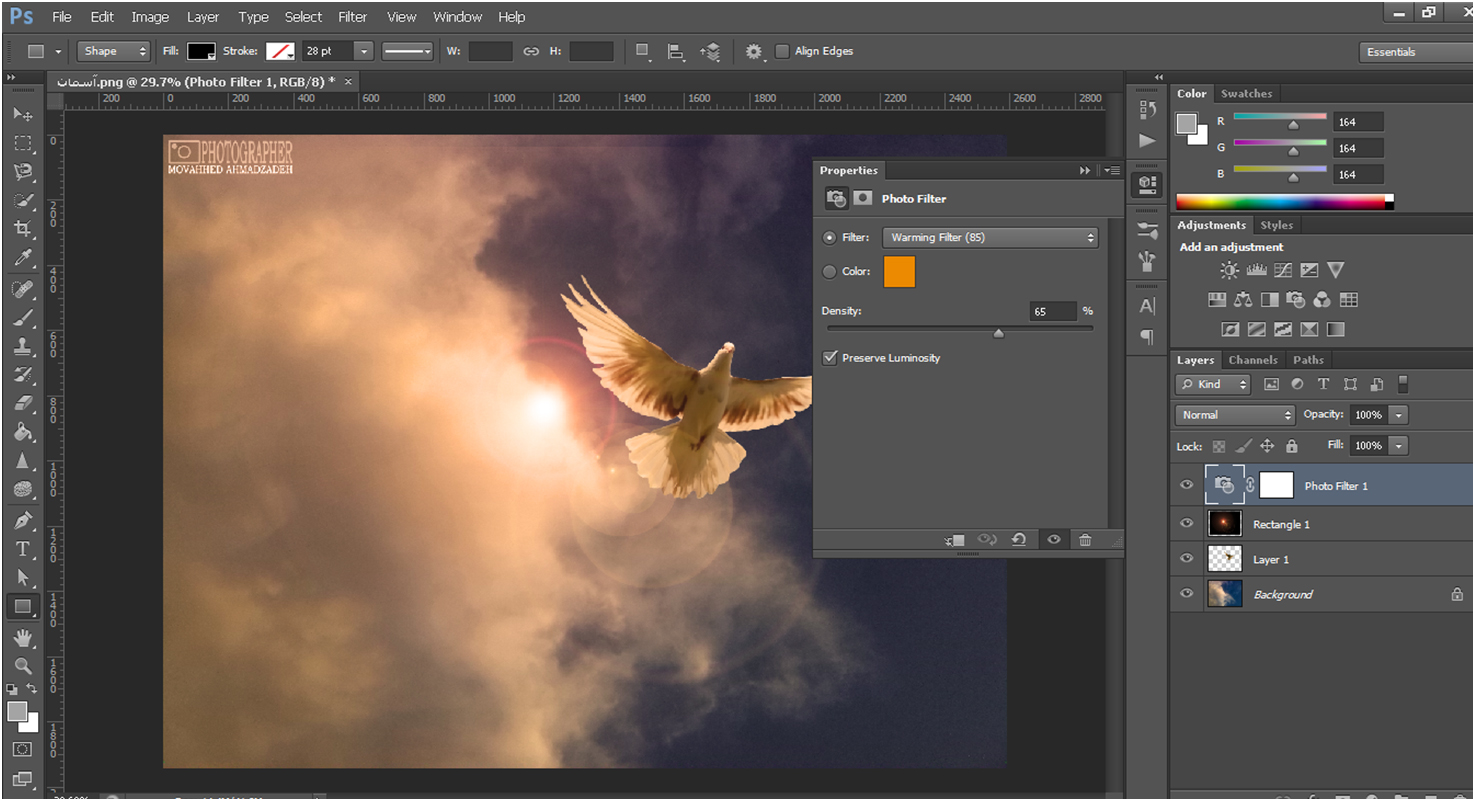1473x799 pixels.
Task: Select the Brush tool
Action: (22, 318)
